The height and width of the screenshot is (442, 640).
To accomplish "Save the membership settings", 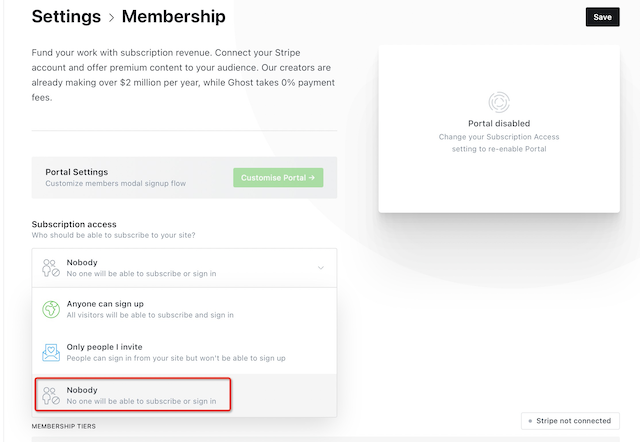I will pyautogui.click(x=602, y=17).
